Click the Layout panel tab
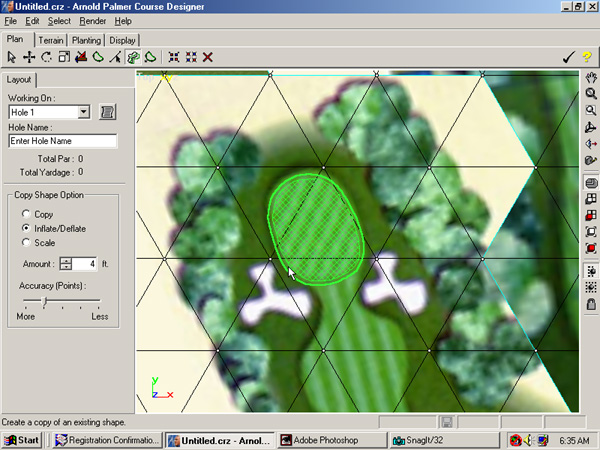 pyautogui.click(x=19, y=80)
